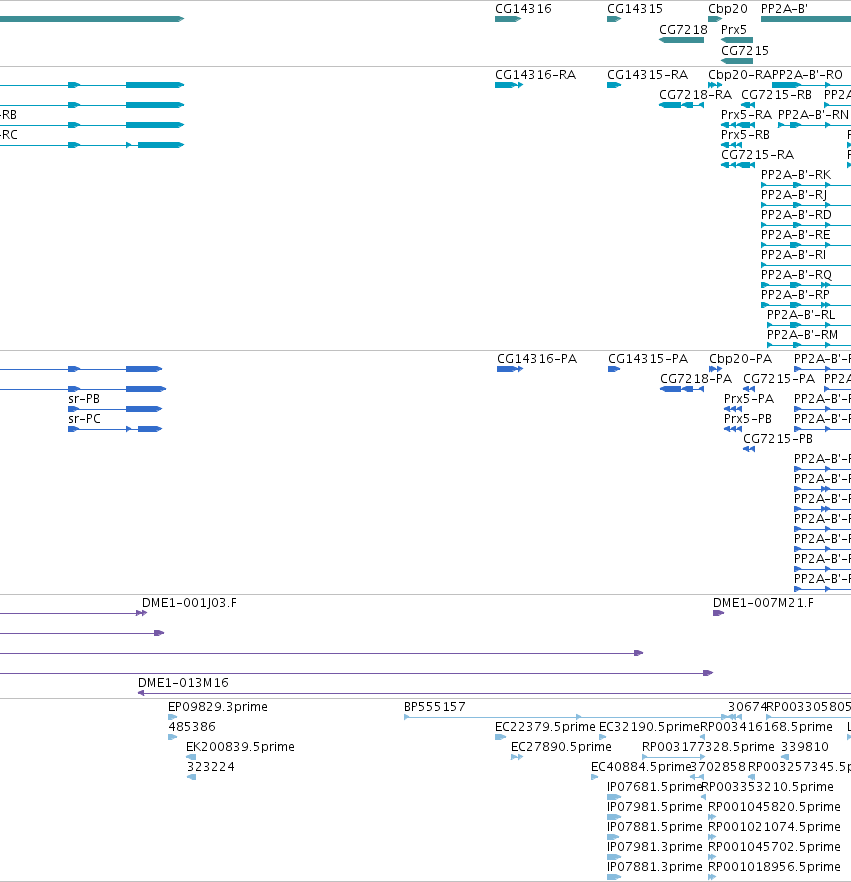This screenshot has height=882, width=851.
Task: Select the CG7215-RA transcript
Action: pos(738,165)
